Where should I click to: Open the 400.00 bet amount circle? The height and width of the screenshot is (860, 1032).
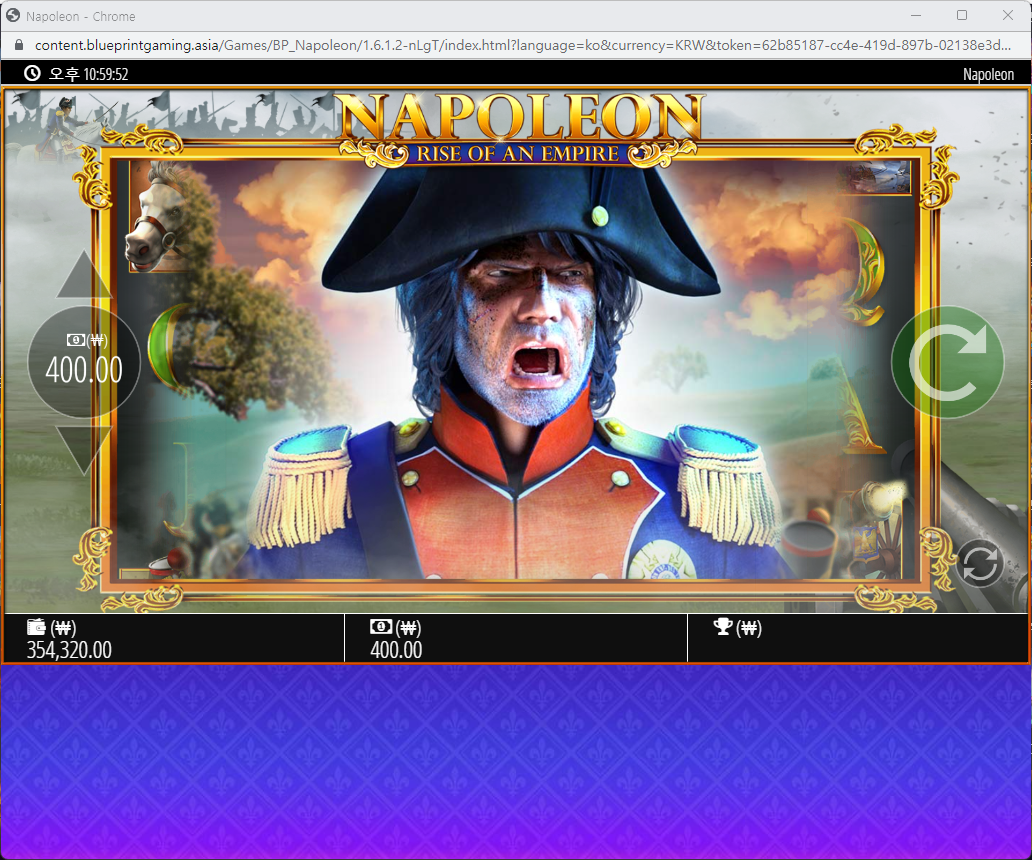84,362
